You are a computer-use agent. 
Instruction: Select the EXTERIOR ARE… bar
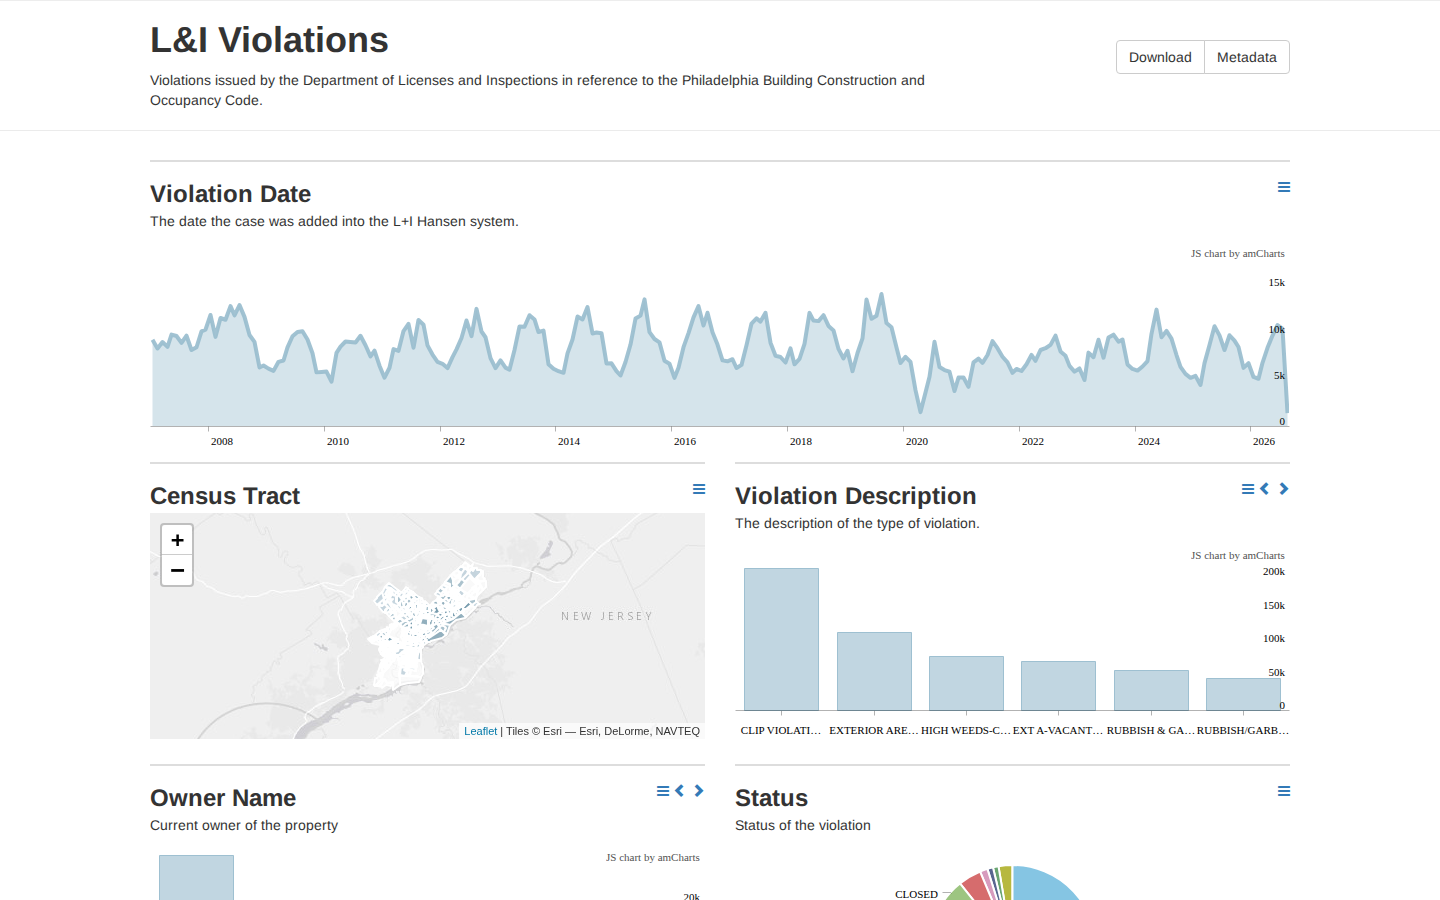[x=874, y=671]
